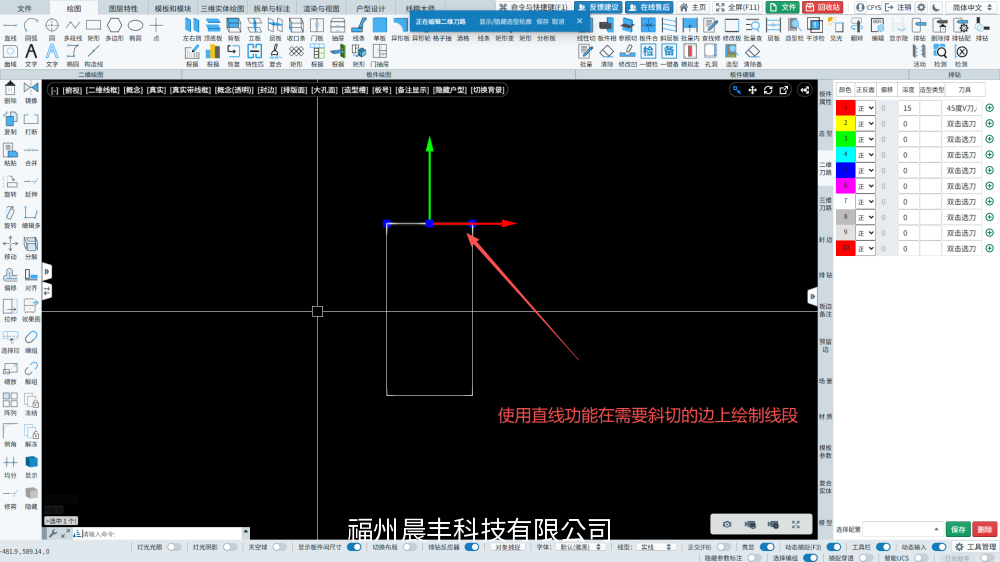Click the 特性匹 property match icon
This screenshot has width=1000, height=562.
point(254,55)
